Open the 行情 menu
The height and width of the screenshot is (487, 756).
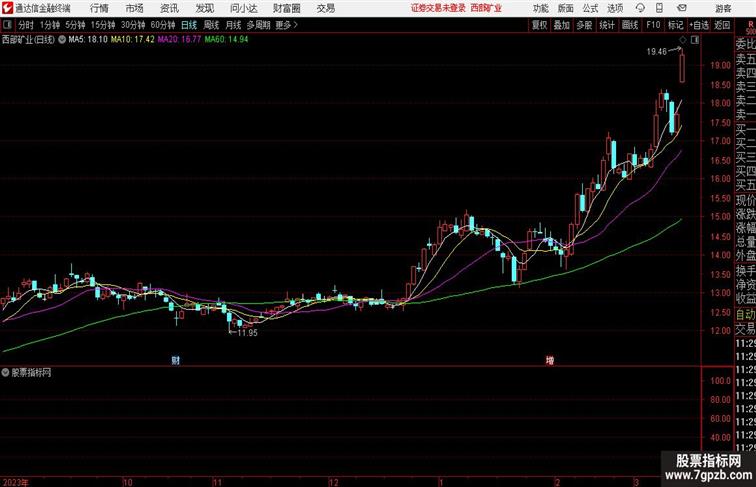99,8
